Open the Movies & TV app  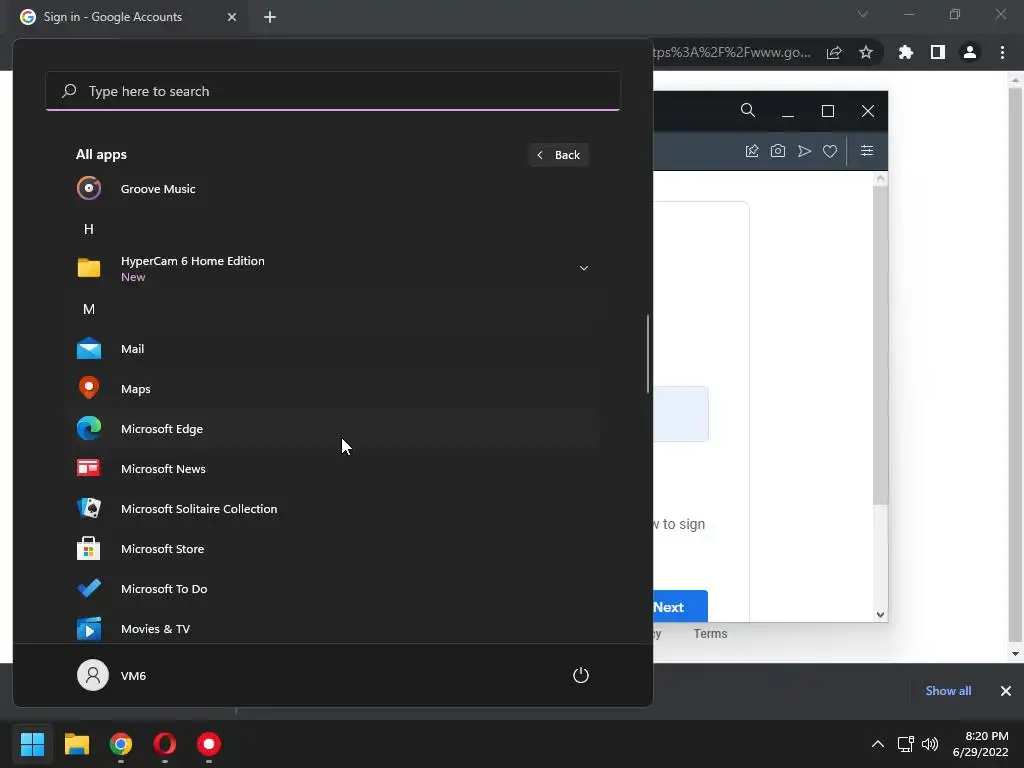point(332,628)
